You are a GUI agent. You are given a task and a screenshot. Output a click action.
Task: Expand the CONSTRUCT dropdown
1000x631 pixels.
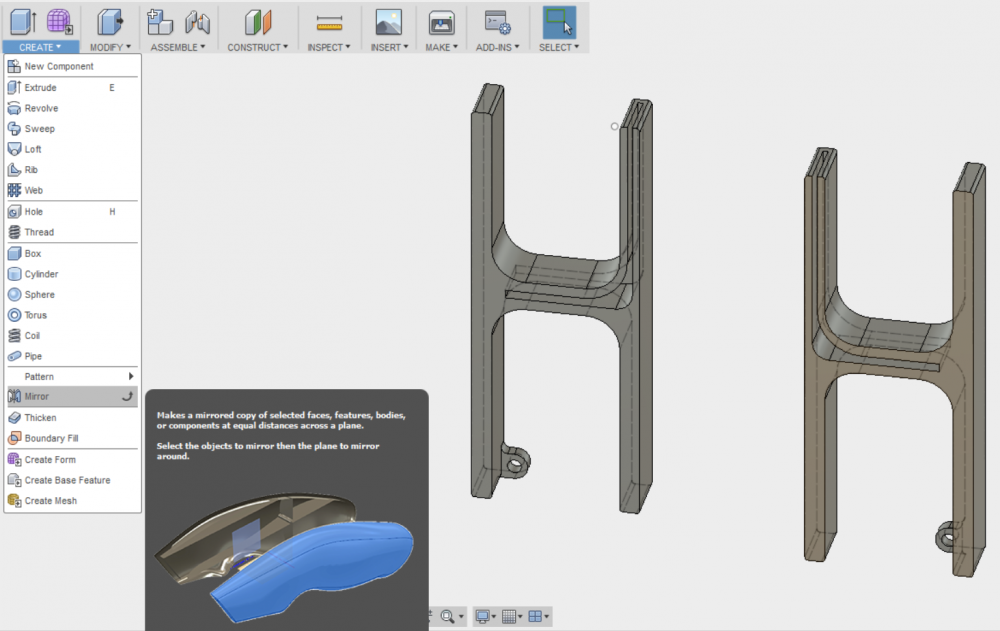click(257, 47)
